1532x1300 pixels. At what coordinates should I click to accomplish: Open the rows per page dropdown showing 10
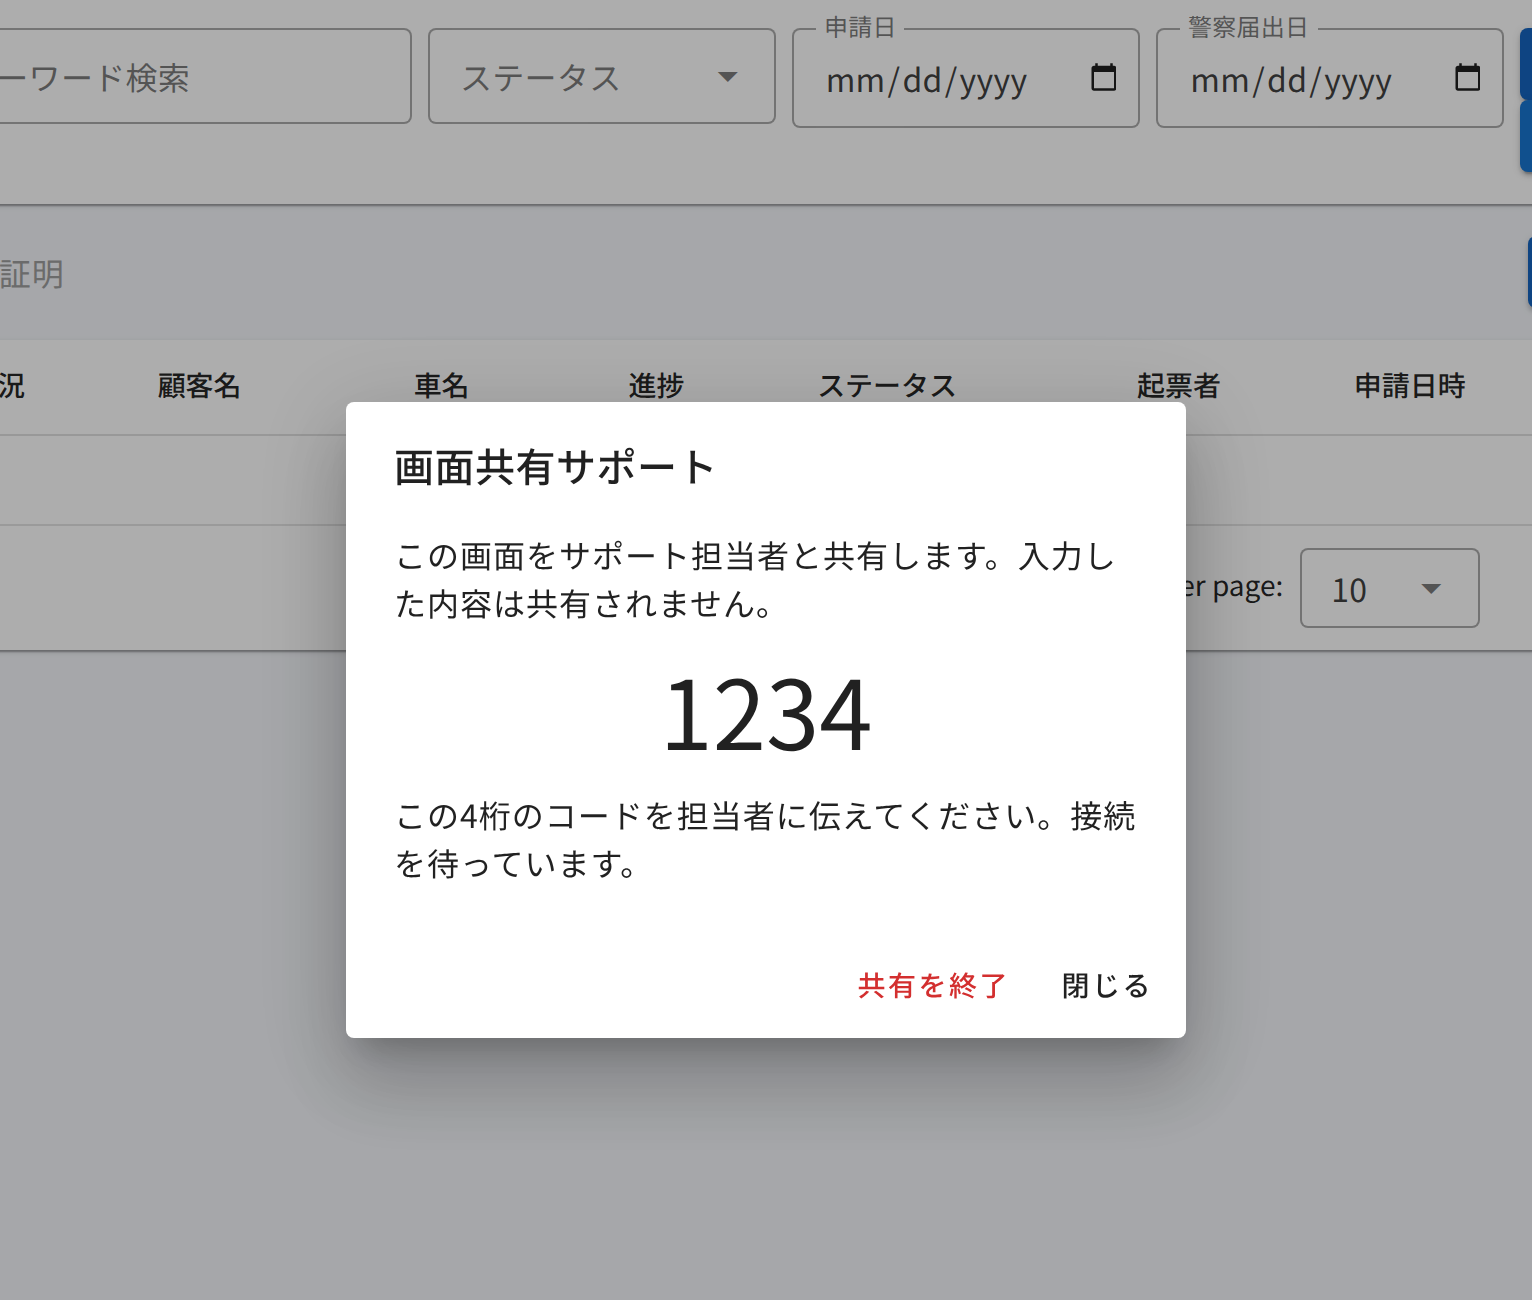pyautogui.click(x=1390, y=588)
